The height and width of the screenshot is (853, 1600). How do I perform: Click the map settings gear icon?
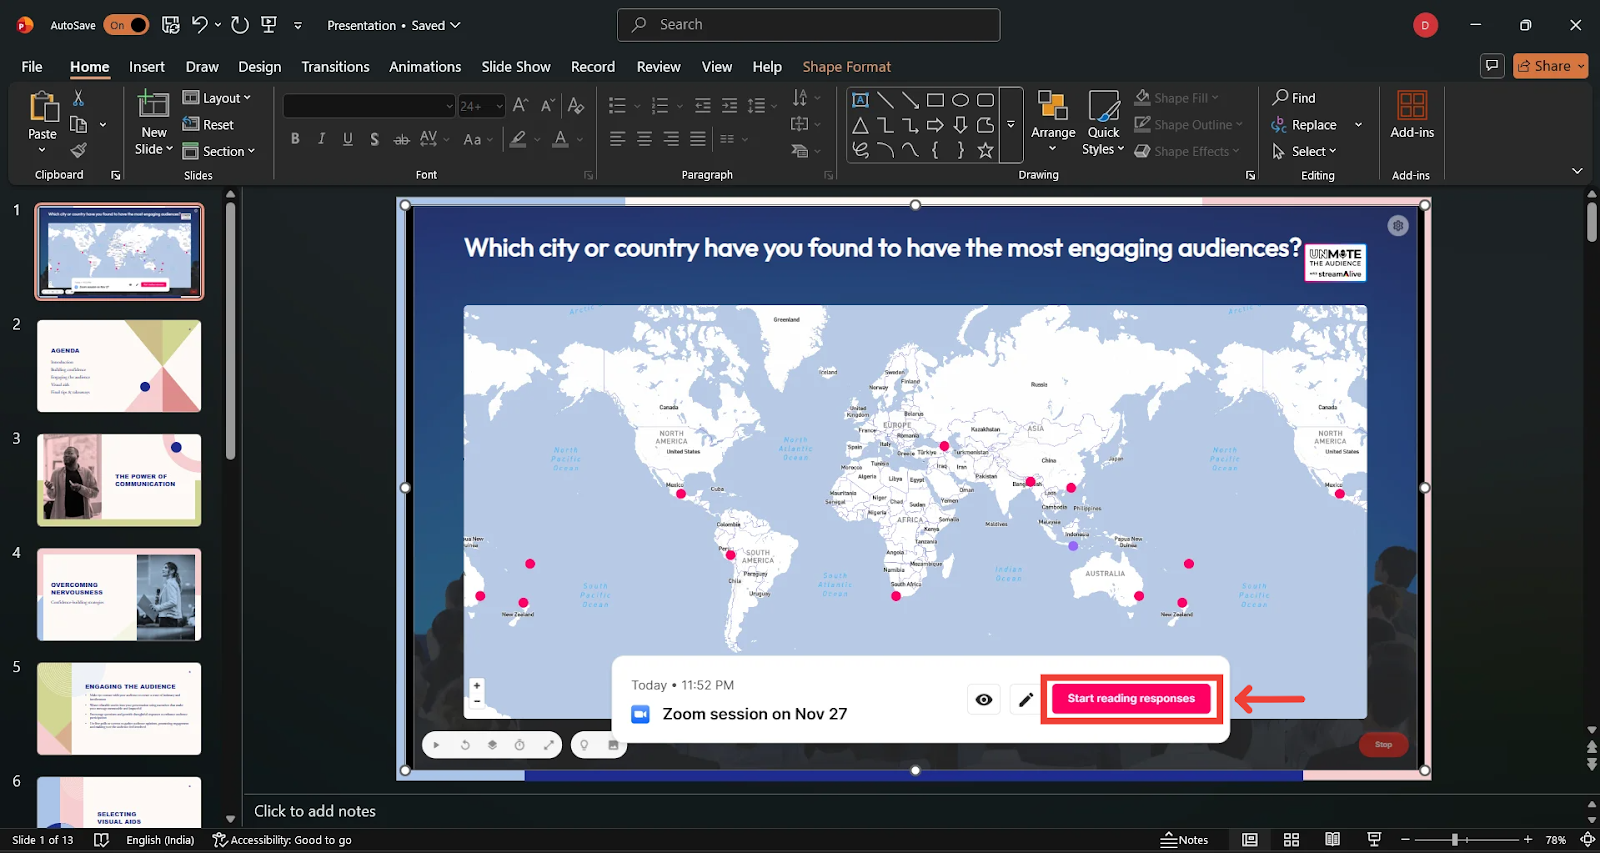[1398, 226]
